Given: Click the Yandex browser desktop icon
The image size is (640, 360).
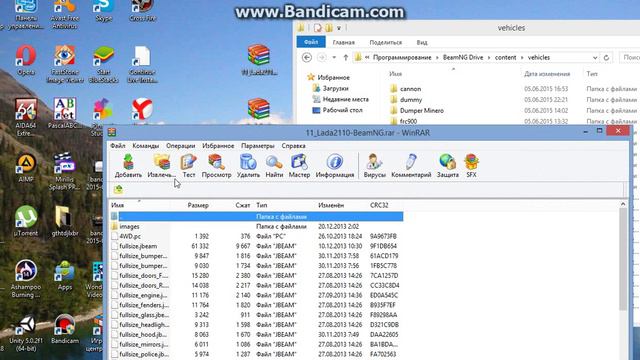Looking at the screenshot, I should click(142, 109).
